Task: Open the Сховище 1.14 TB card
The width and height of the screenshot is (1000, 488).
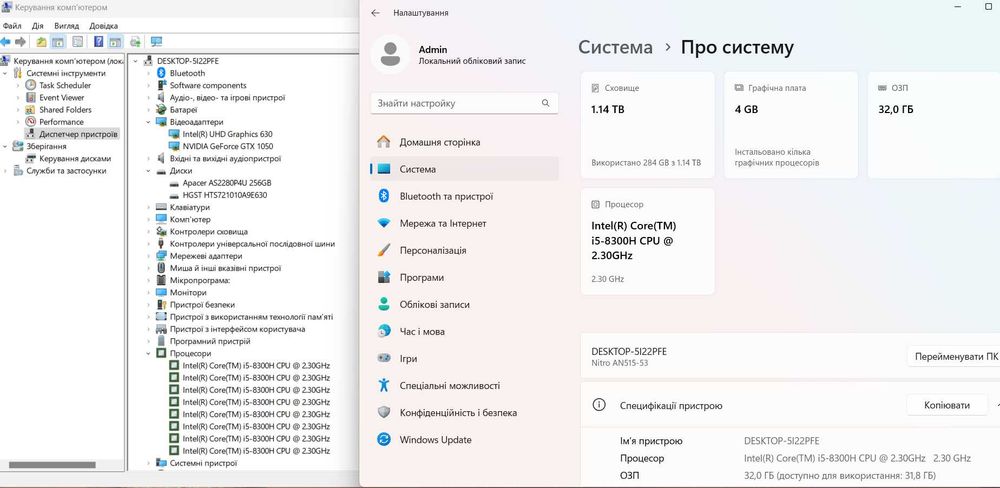Action: pos(647,125)
